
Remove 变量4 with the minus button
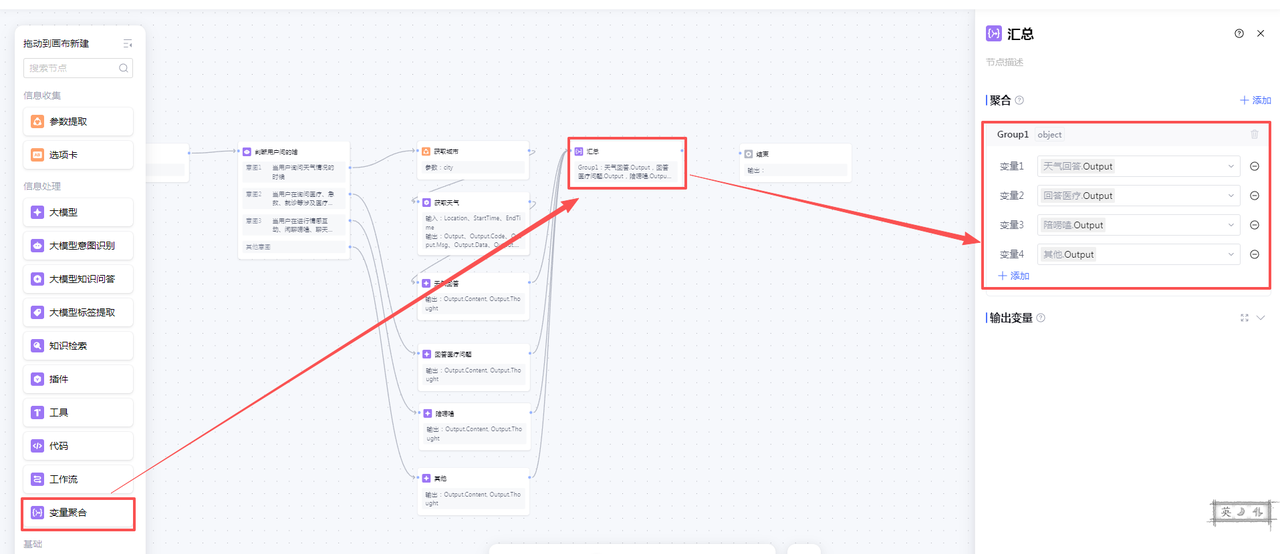pyautogui.click(x=1254, y=255)
